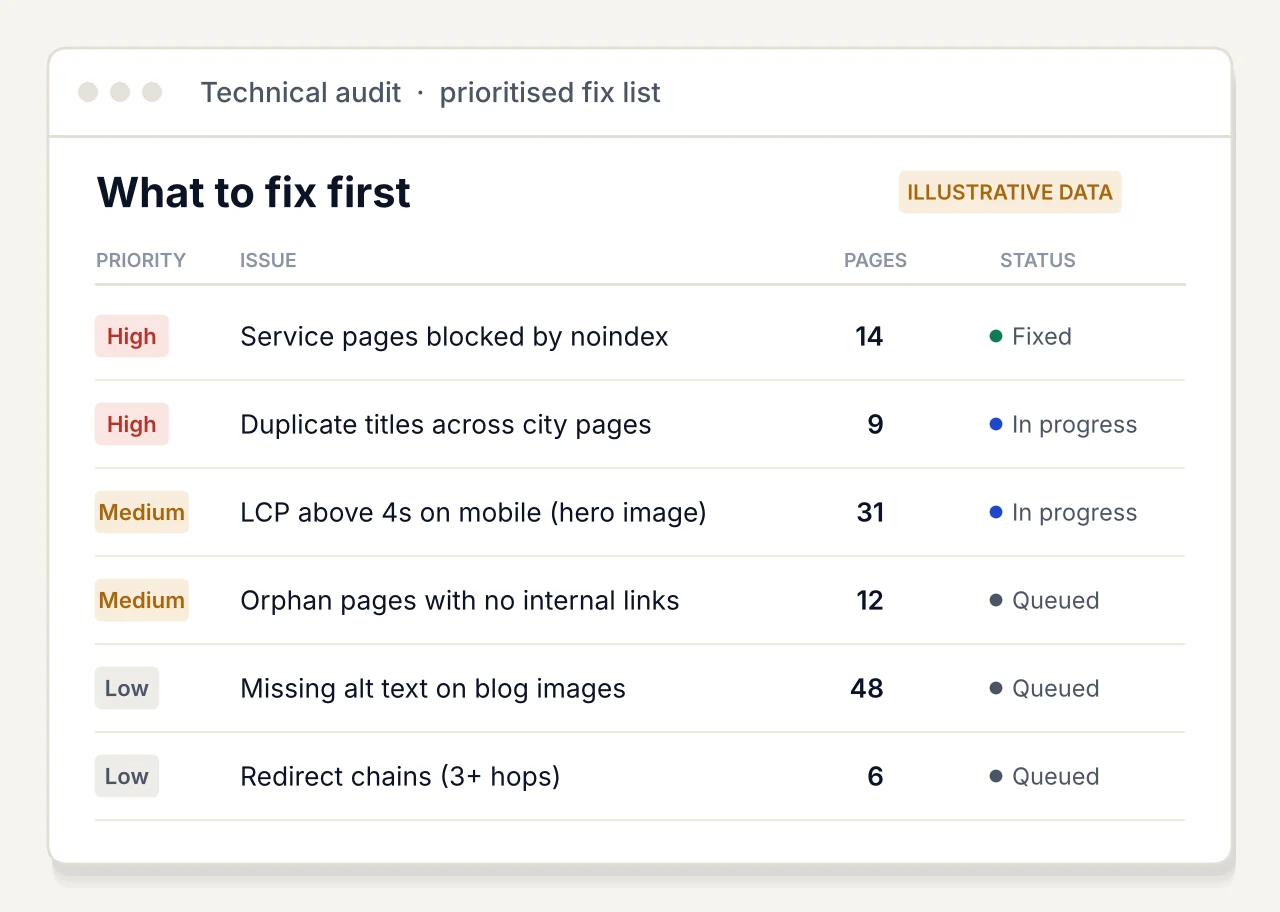Select the High badge for duplicate titles

(x=132, y=424)
